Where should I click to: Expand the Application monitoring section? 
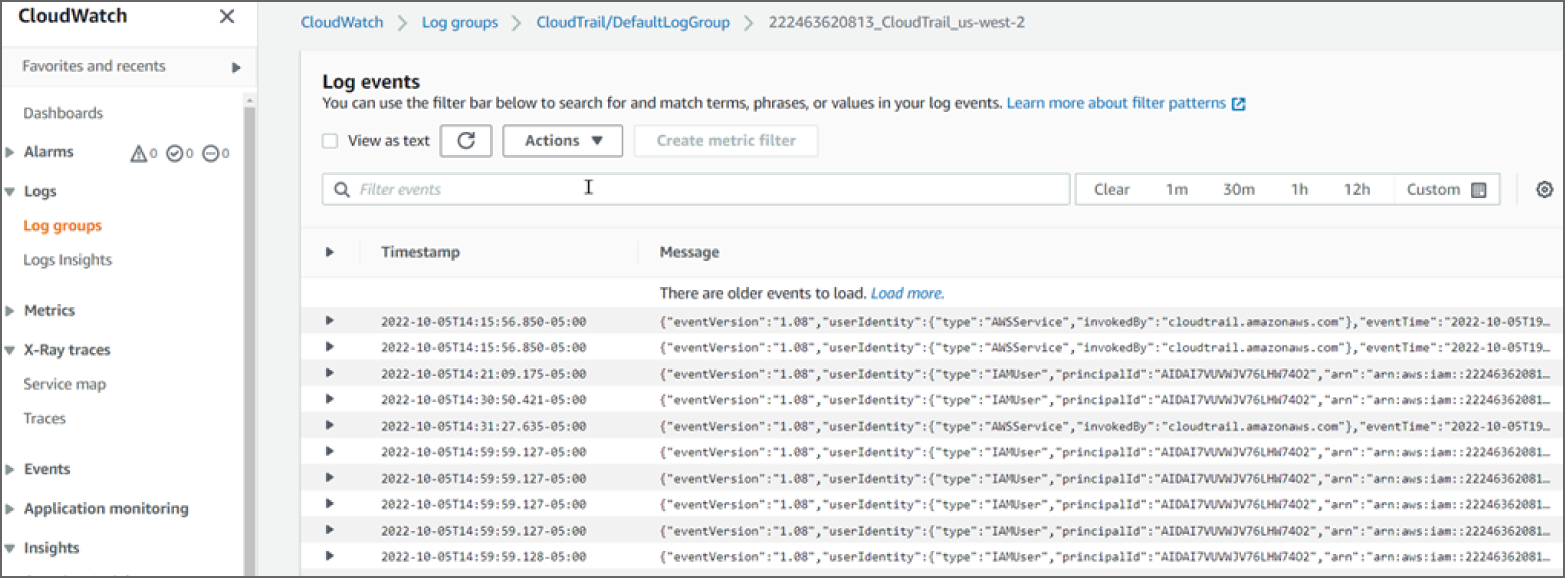pyautogui.click(x=10, y=508)
